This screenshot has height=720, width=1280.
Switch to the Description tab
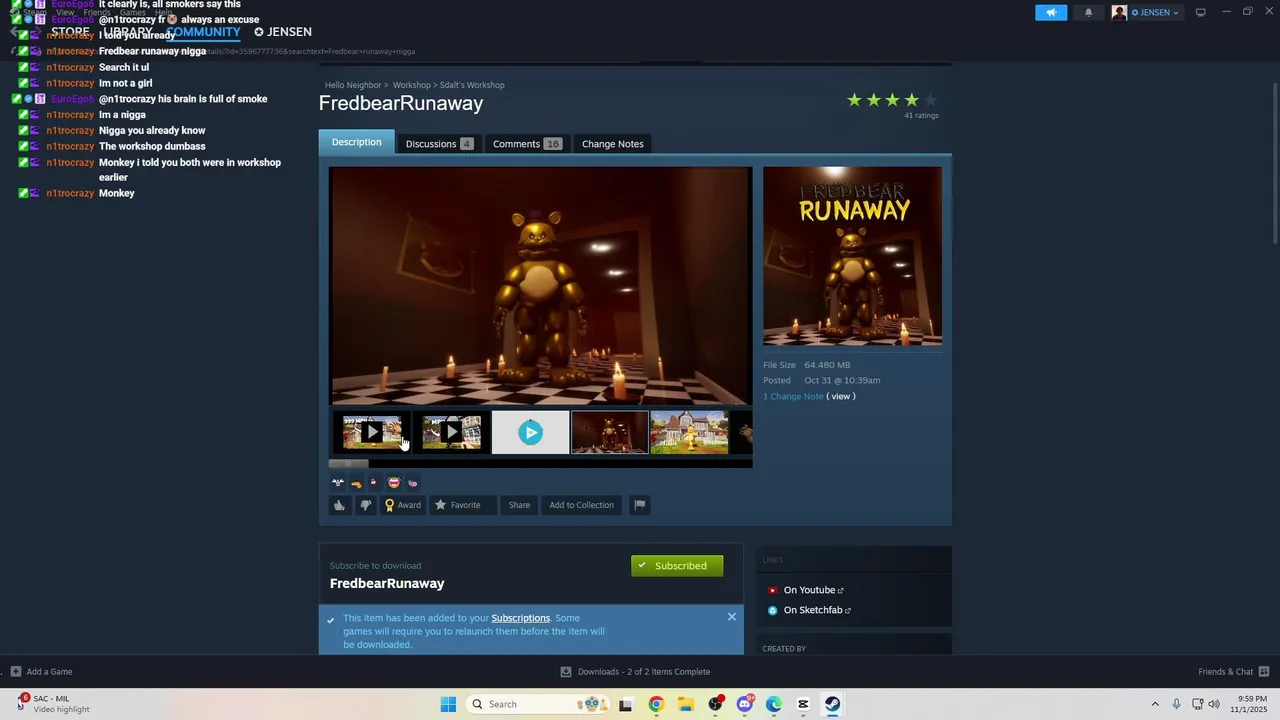[x=356, y=142]
